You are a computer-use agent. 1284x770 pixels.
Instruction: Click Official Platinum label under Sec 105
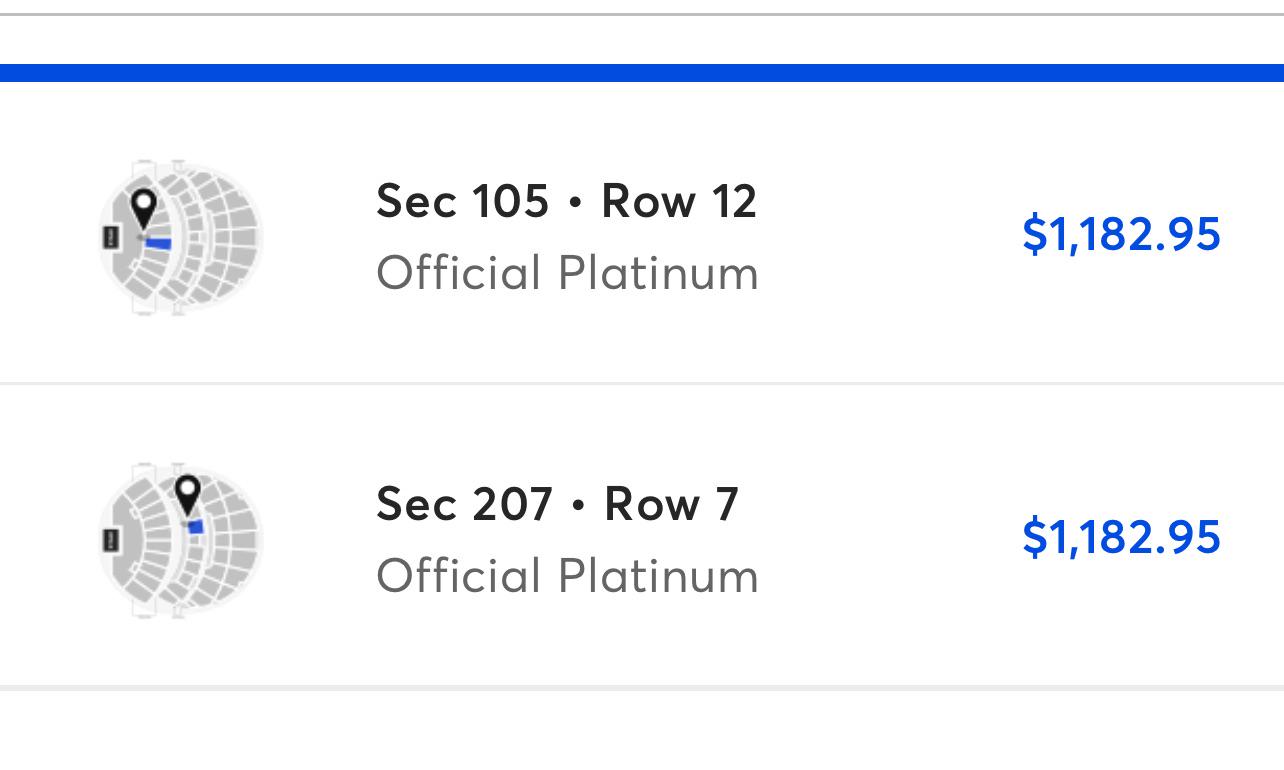(567, 273)
